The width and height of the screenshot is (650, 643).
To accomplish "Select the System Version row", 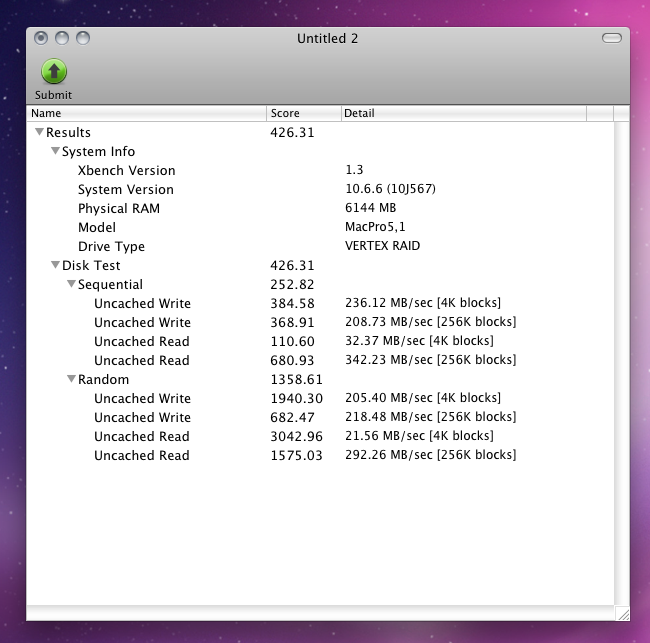I will pyautogui.click(x=320, y=189).
